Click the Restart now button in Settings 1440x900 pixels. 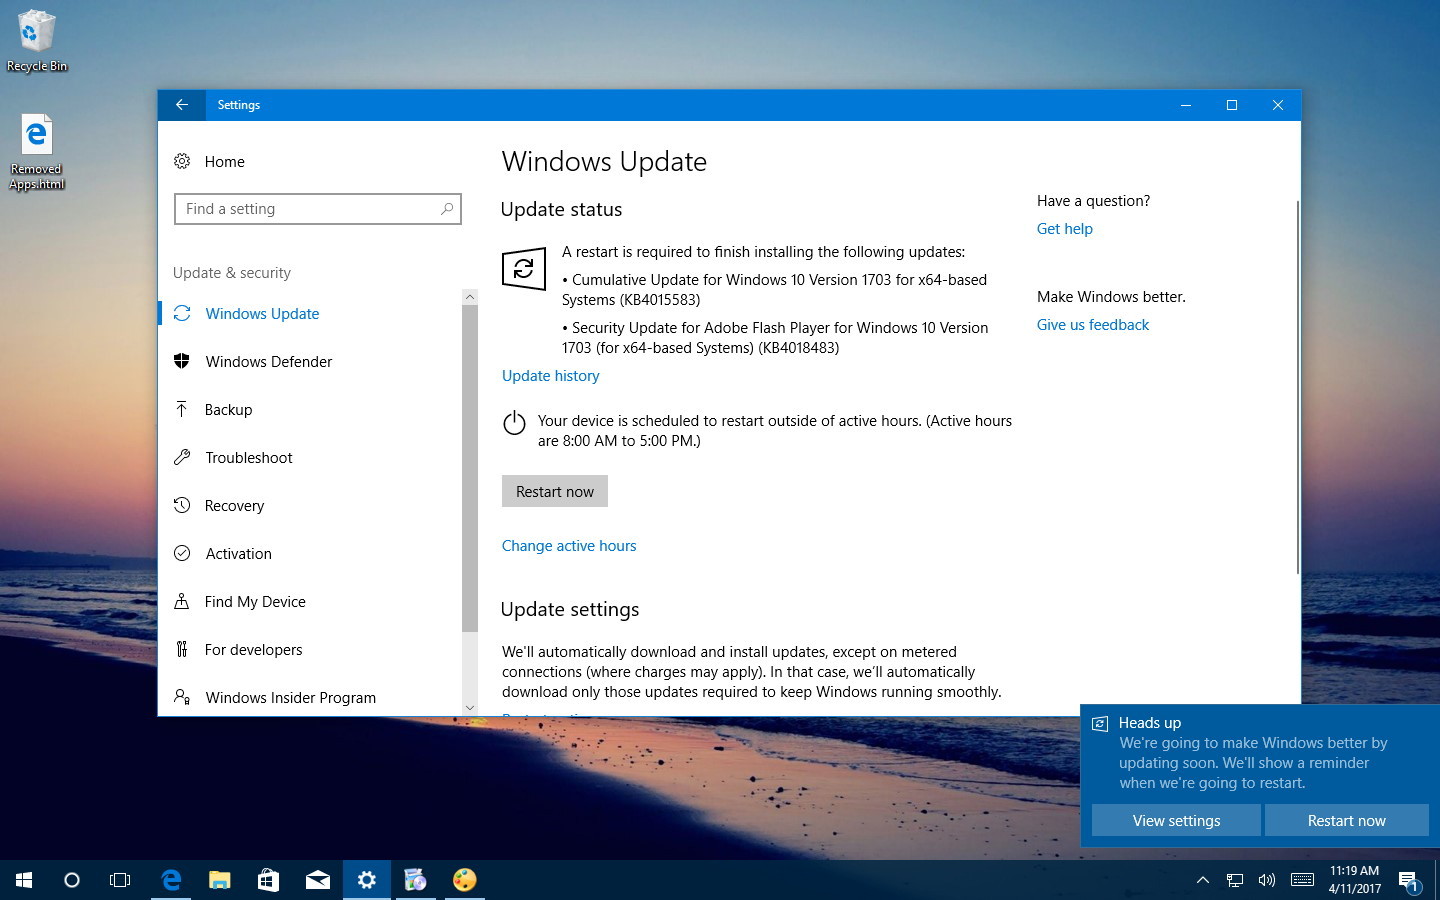pos(555,491)
